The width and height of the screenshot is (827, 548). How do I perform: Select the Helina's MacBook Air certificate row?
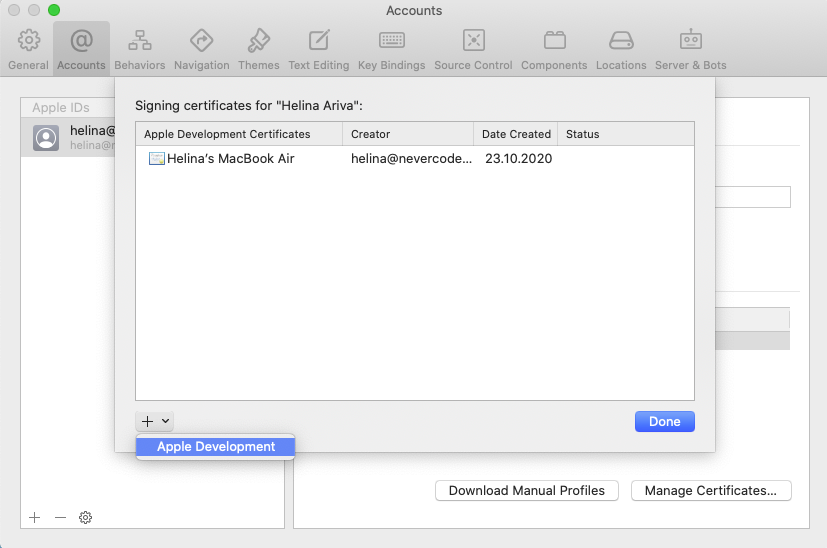click(415, 158)
